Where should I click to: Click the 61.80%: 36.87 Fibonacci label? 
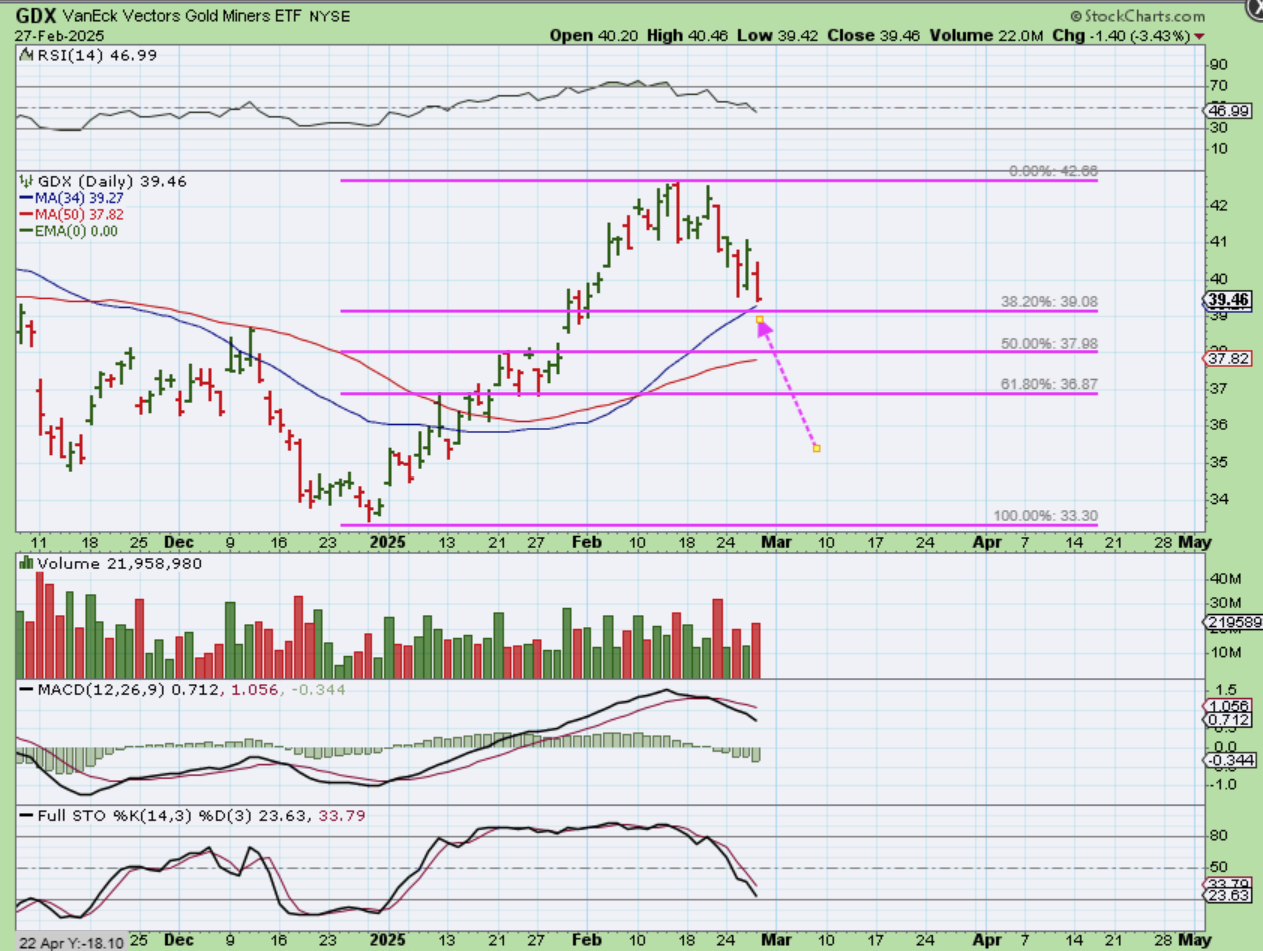pyautogui.click(x=1049, y=384)
